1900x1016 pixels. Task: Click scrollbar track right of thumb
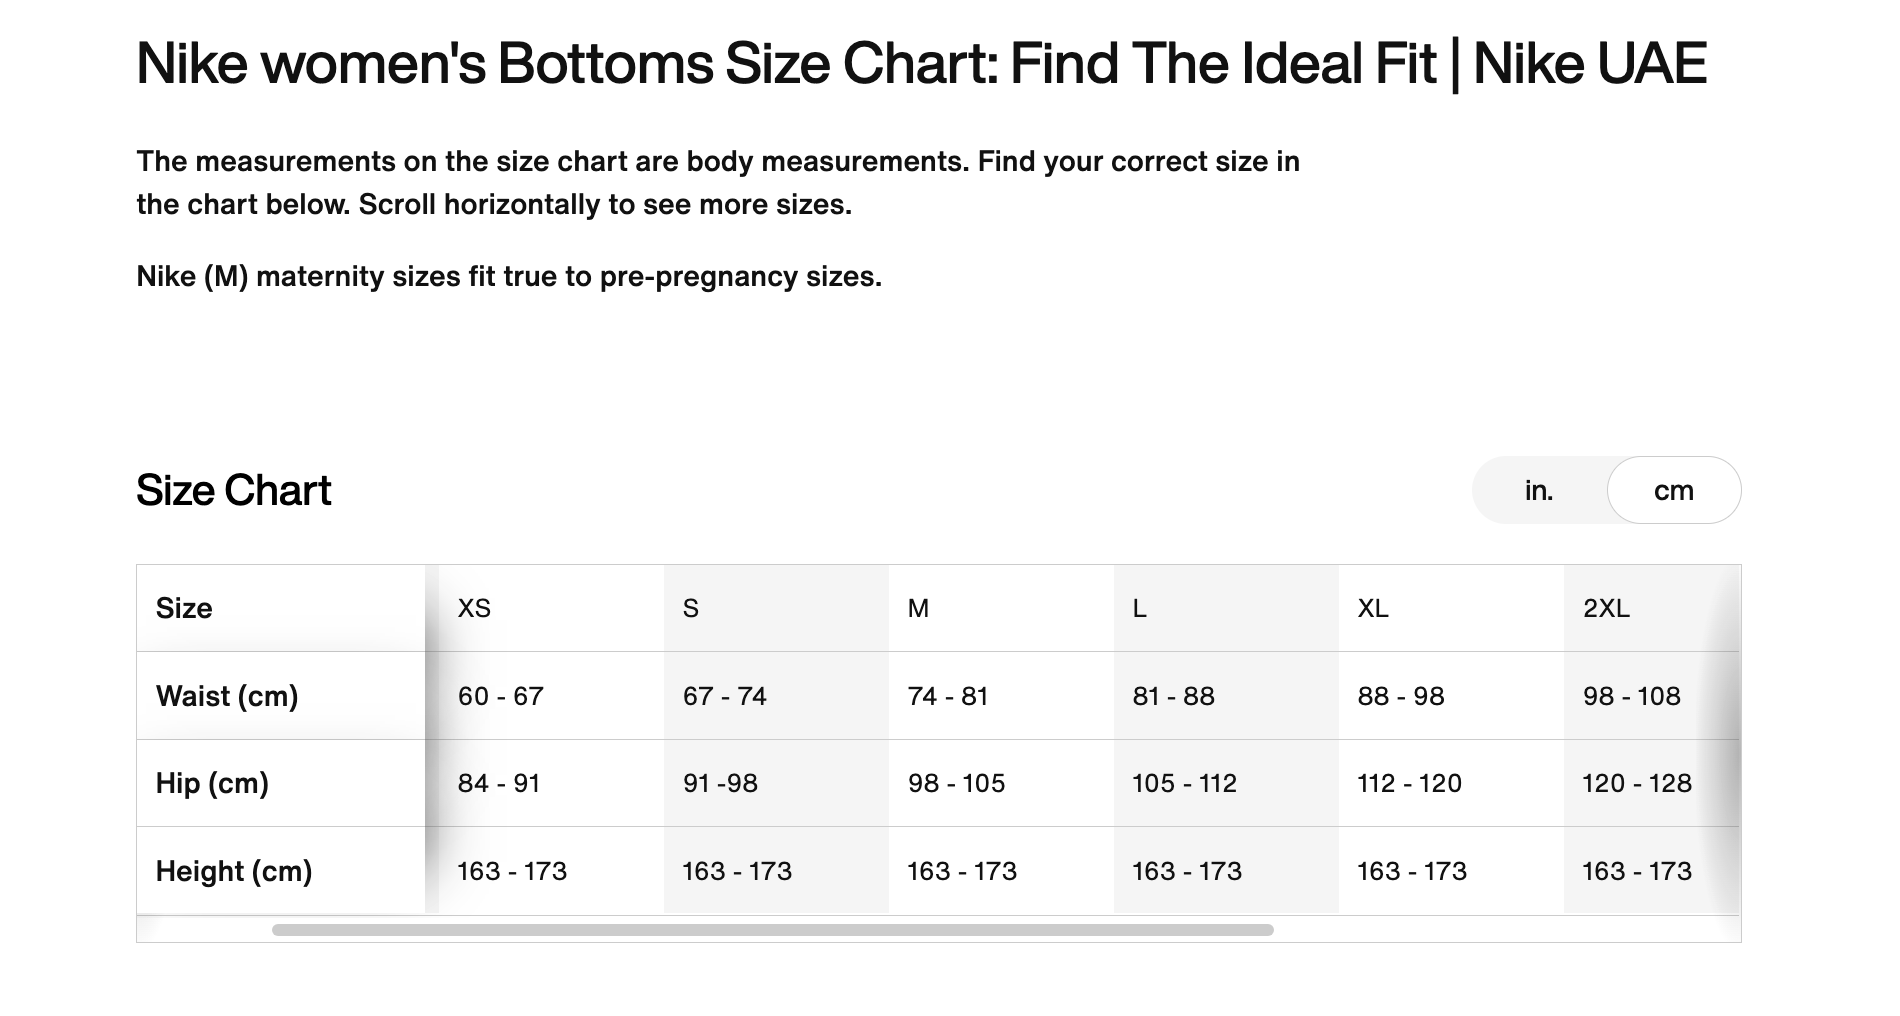1500,930
